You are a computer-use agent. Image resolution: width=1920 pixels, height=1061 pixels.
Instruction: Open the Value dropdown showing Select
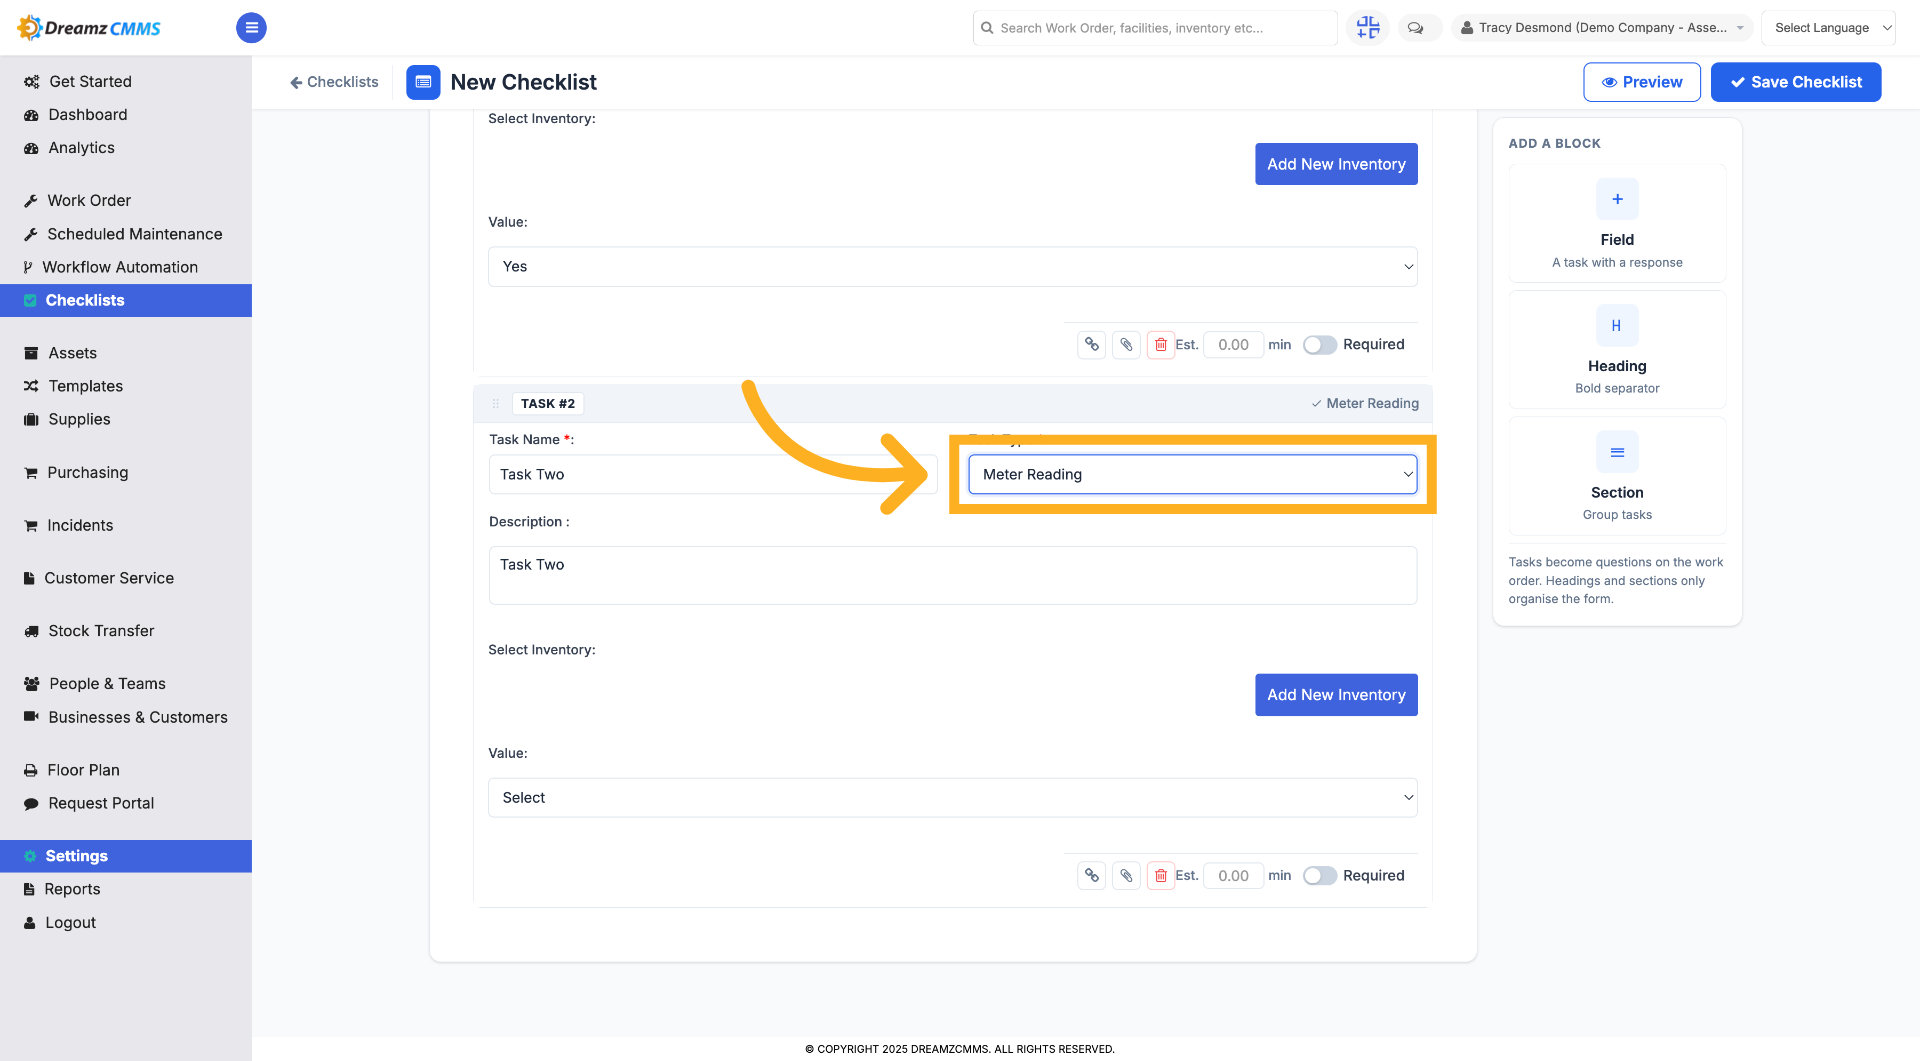pyautogui.click(x=953, y=798)
